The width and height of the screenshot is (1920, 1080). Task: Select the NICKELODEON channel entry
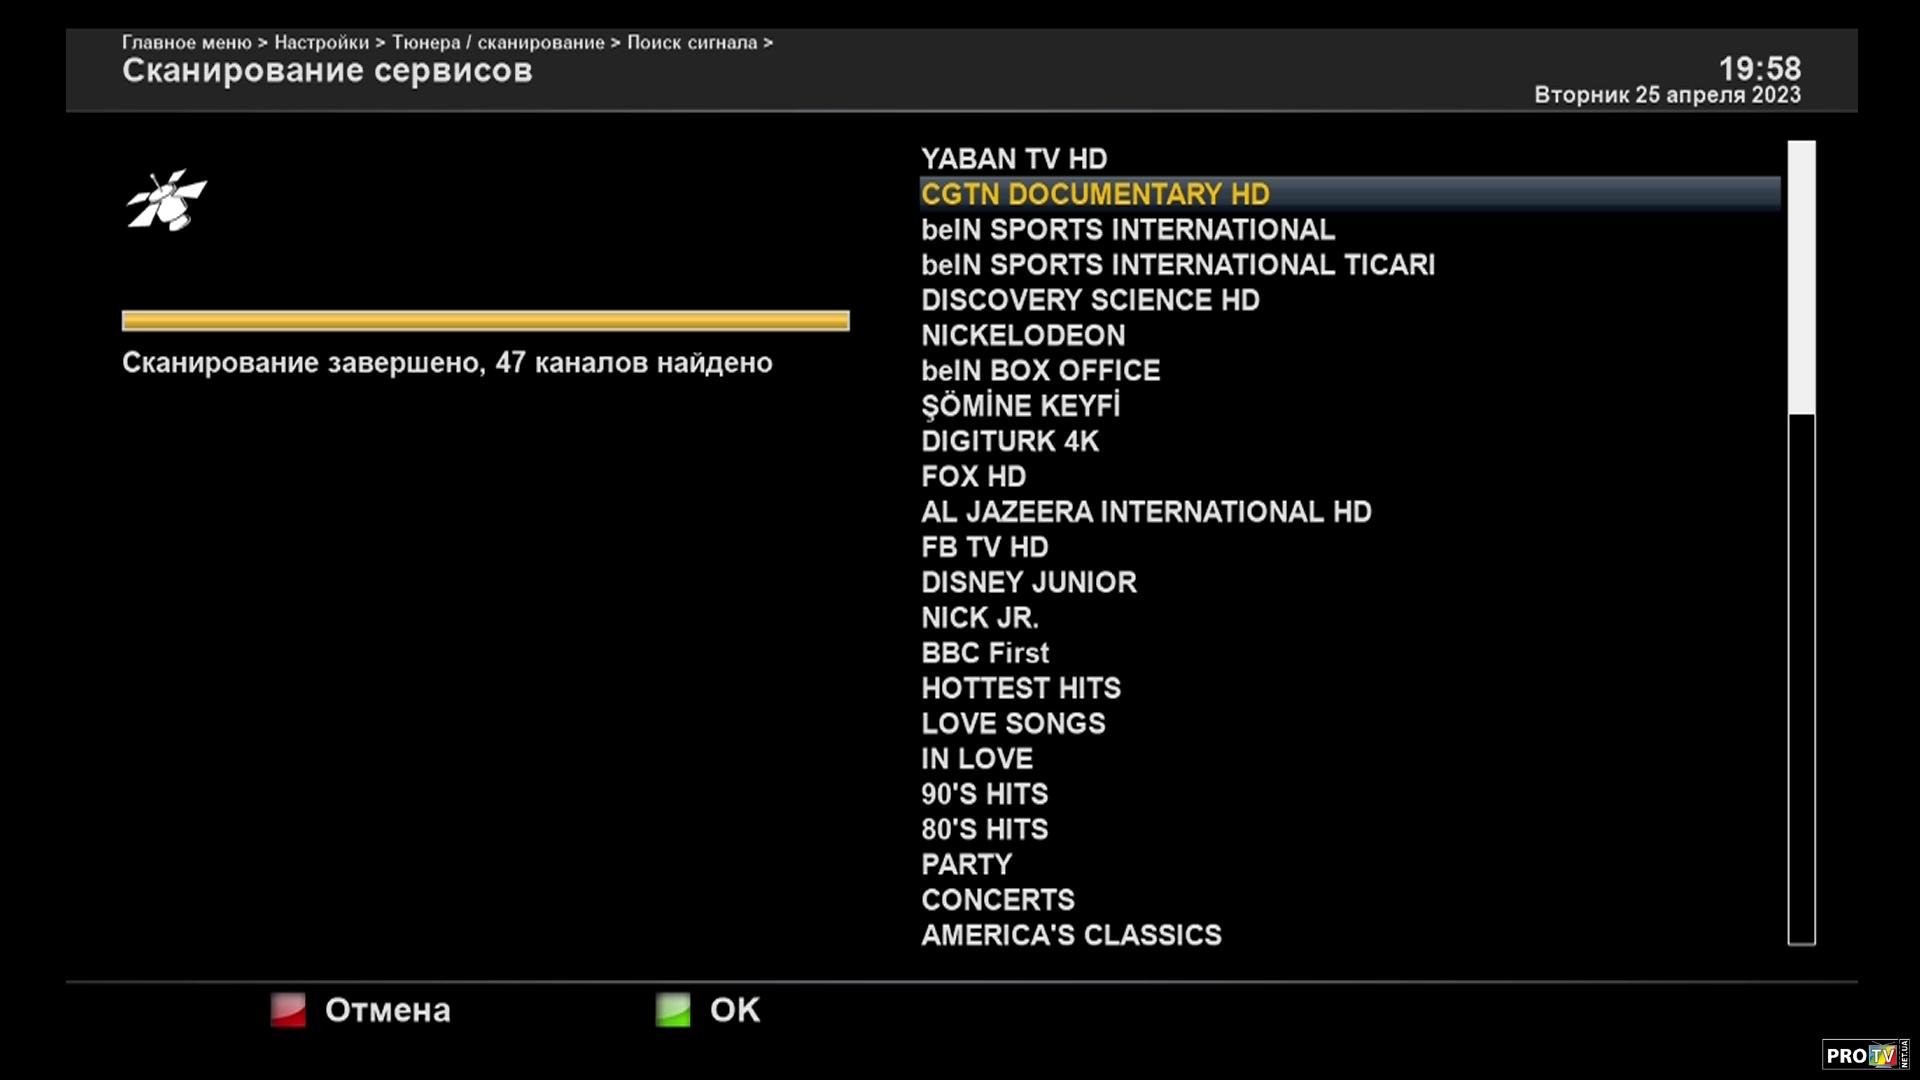[1023, 335]
